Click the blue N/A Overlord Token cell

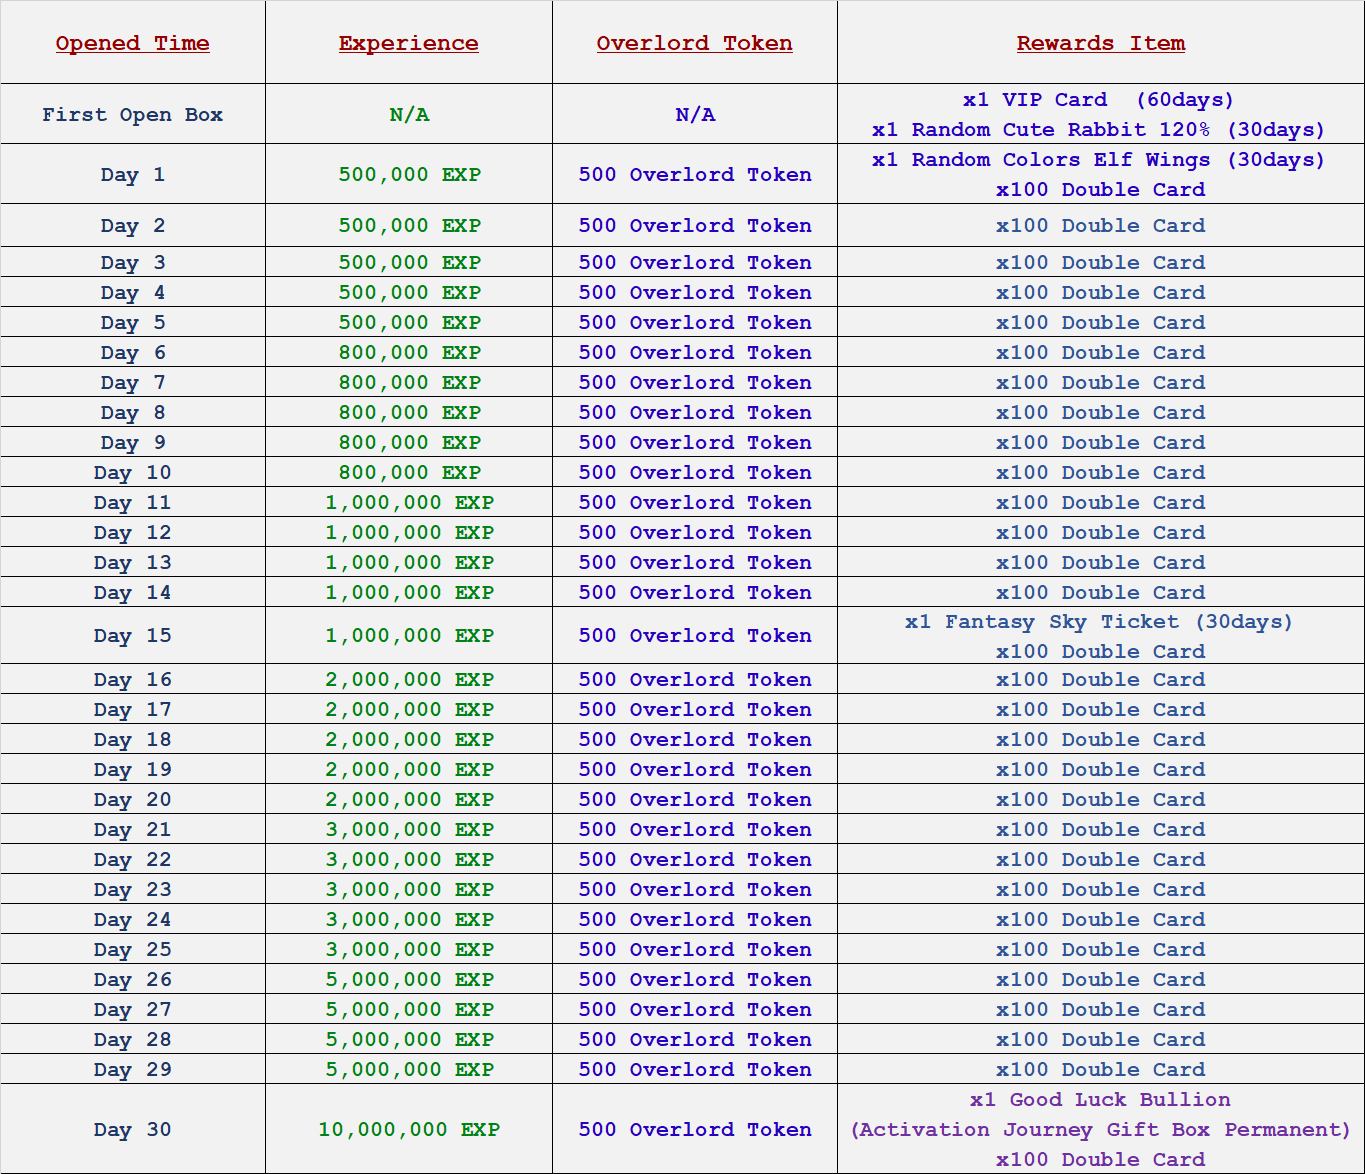coord(695,115)
